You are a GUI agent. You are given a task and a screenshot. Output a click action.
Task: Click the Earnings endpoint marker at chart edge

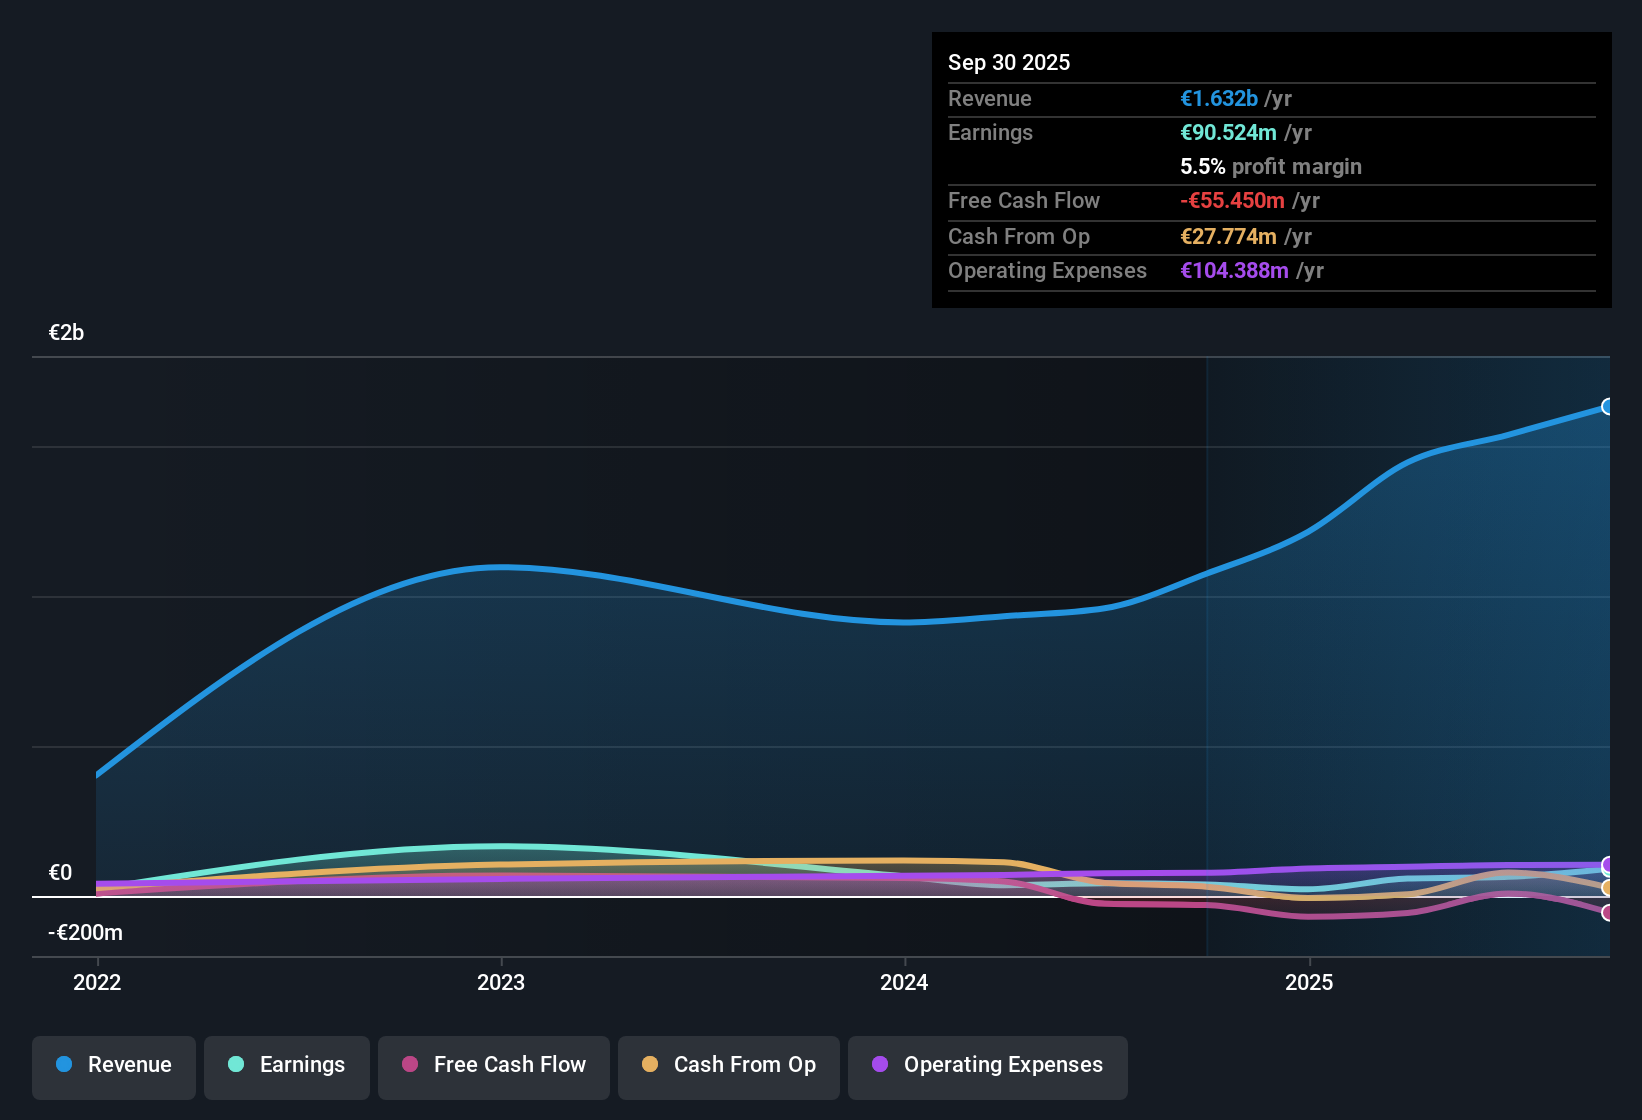1608,873
